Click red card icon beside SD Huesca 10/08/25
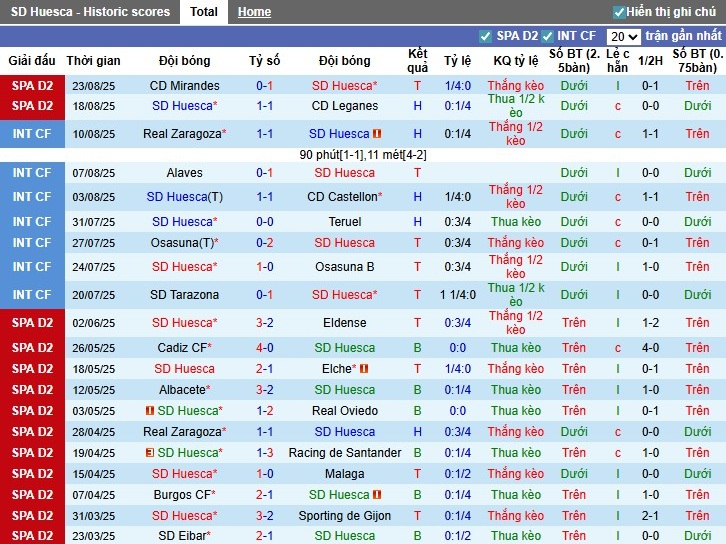Image resolution: width=726 pixels, height=544 pixels. pos(377,134)
